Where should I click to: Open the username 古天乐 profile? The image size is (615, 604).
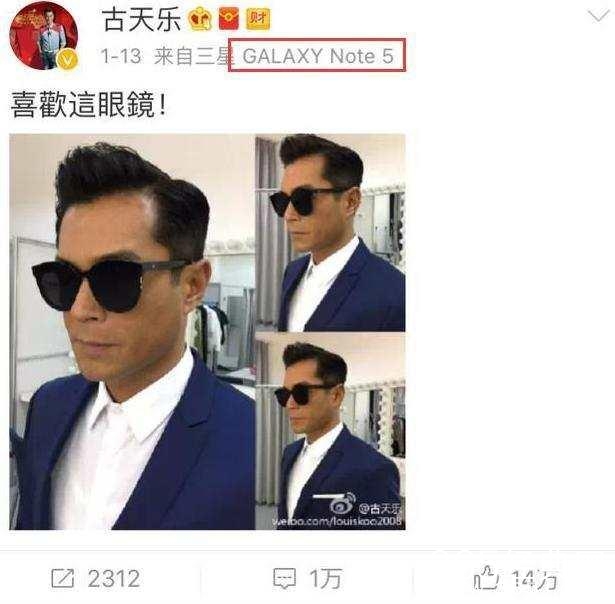141,20
